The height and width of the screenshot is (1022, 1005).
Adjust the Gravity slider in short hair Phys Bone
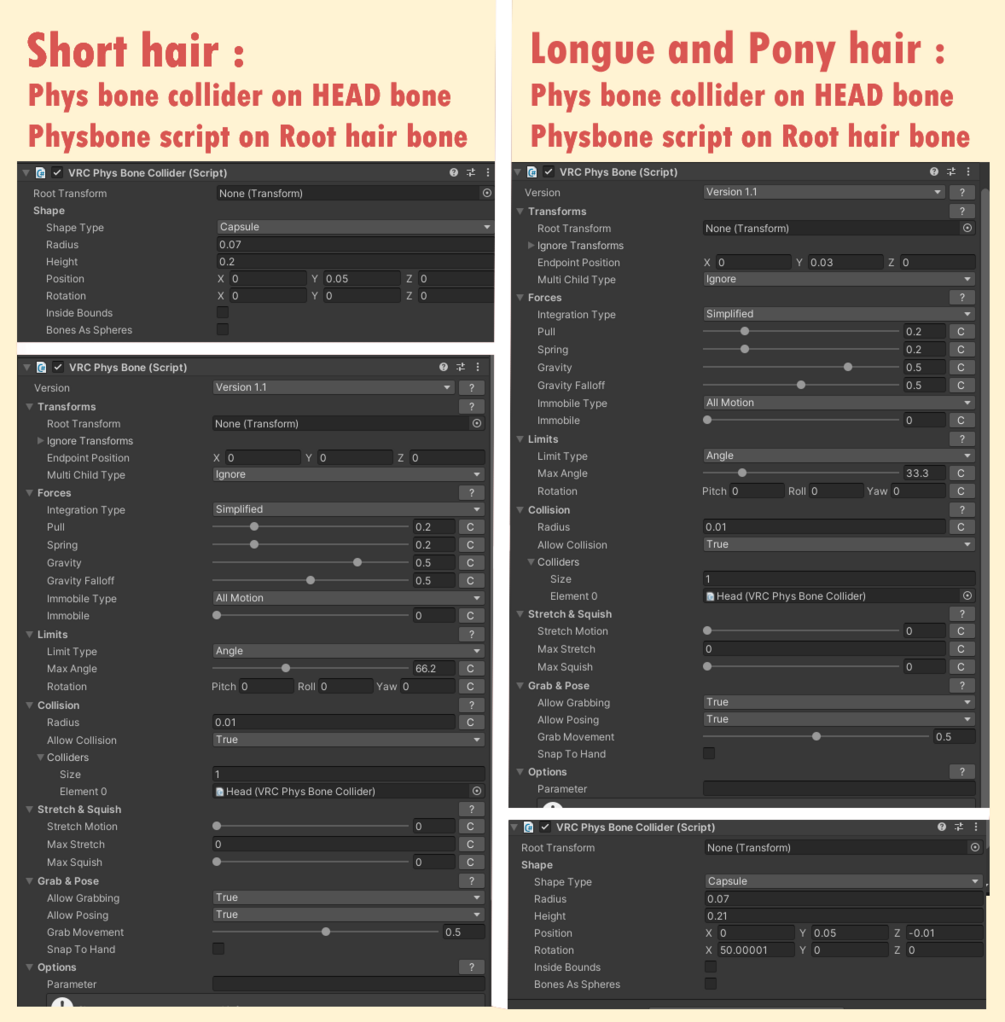[x=311, y=562]
